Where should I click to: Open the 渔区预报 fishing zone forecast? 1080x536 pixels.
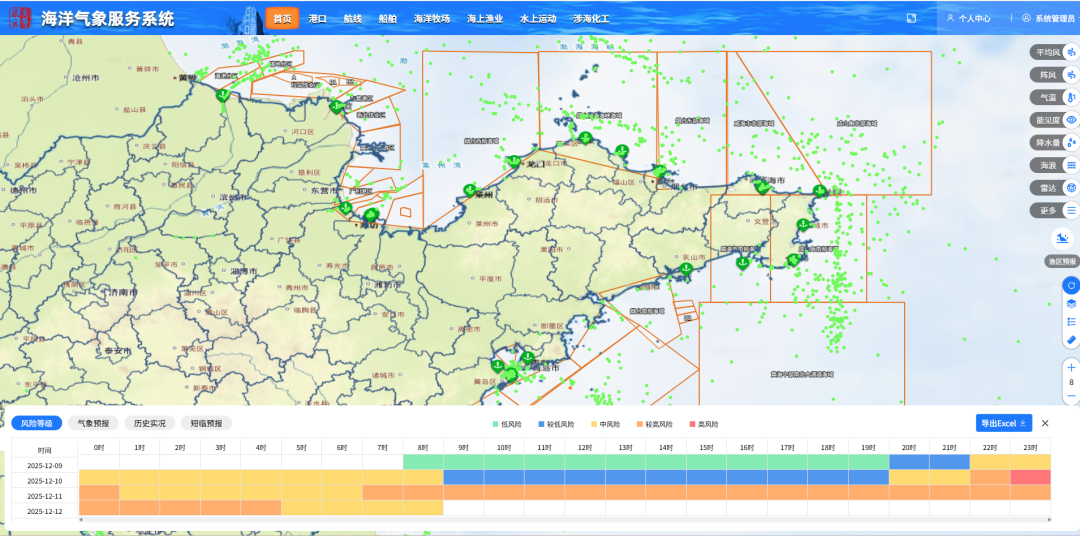(x=1063, y=240)
